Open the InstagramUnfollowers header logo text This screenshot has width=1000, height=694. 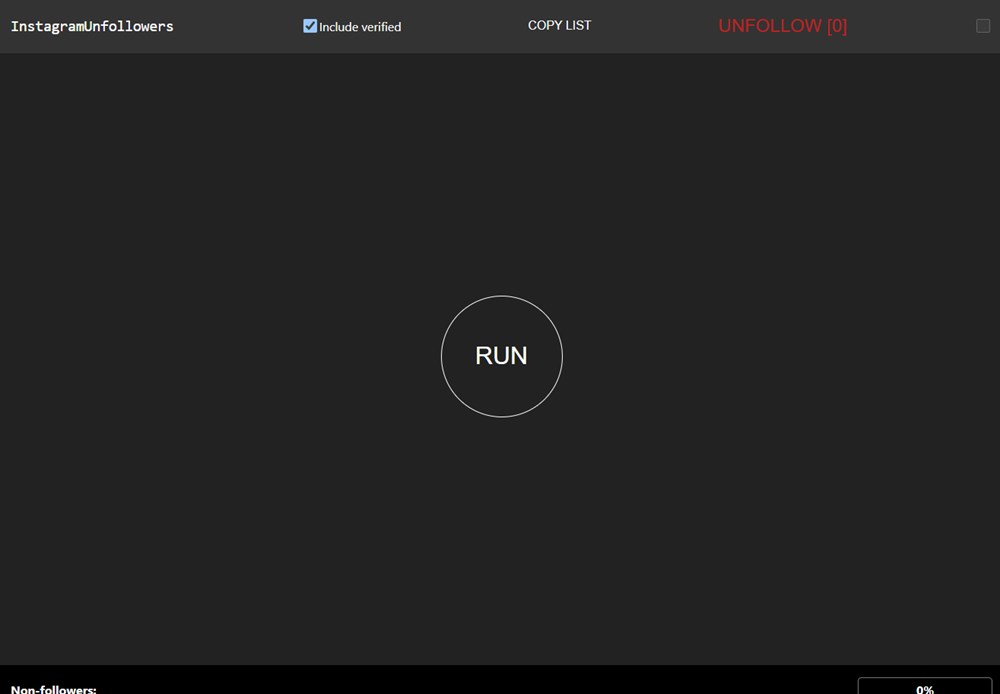coord(92,26)
